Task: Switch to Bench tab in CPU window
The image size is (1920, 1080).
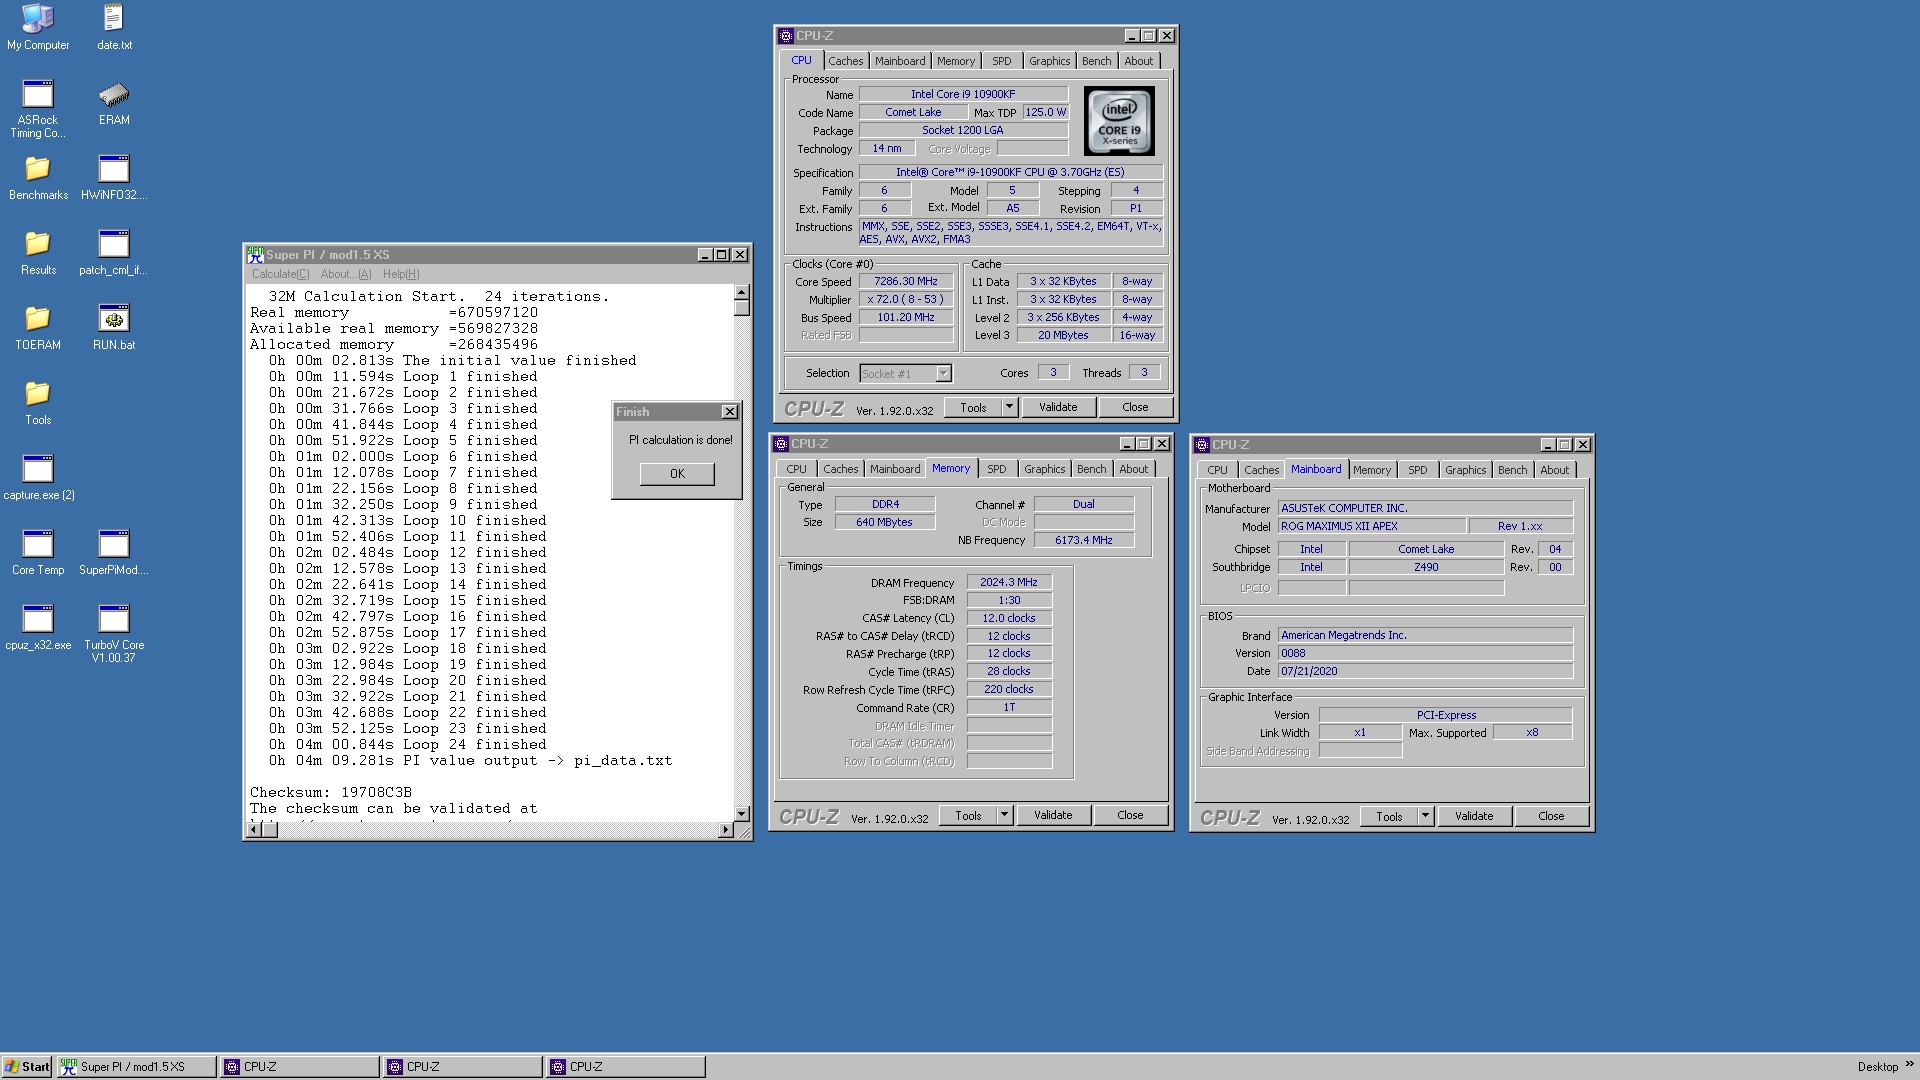Action: (x=1096, y=61)
